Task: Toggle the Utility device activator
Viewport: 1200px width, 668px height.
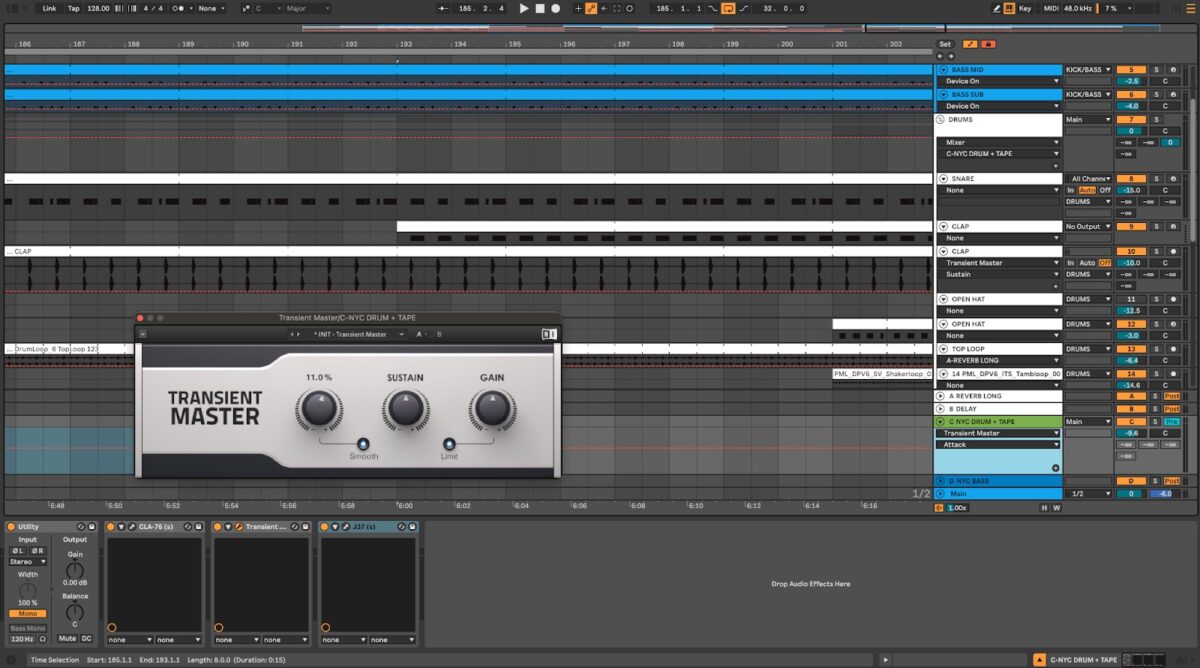Action: [x=11, y=527]
